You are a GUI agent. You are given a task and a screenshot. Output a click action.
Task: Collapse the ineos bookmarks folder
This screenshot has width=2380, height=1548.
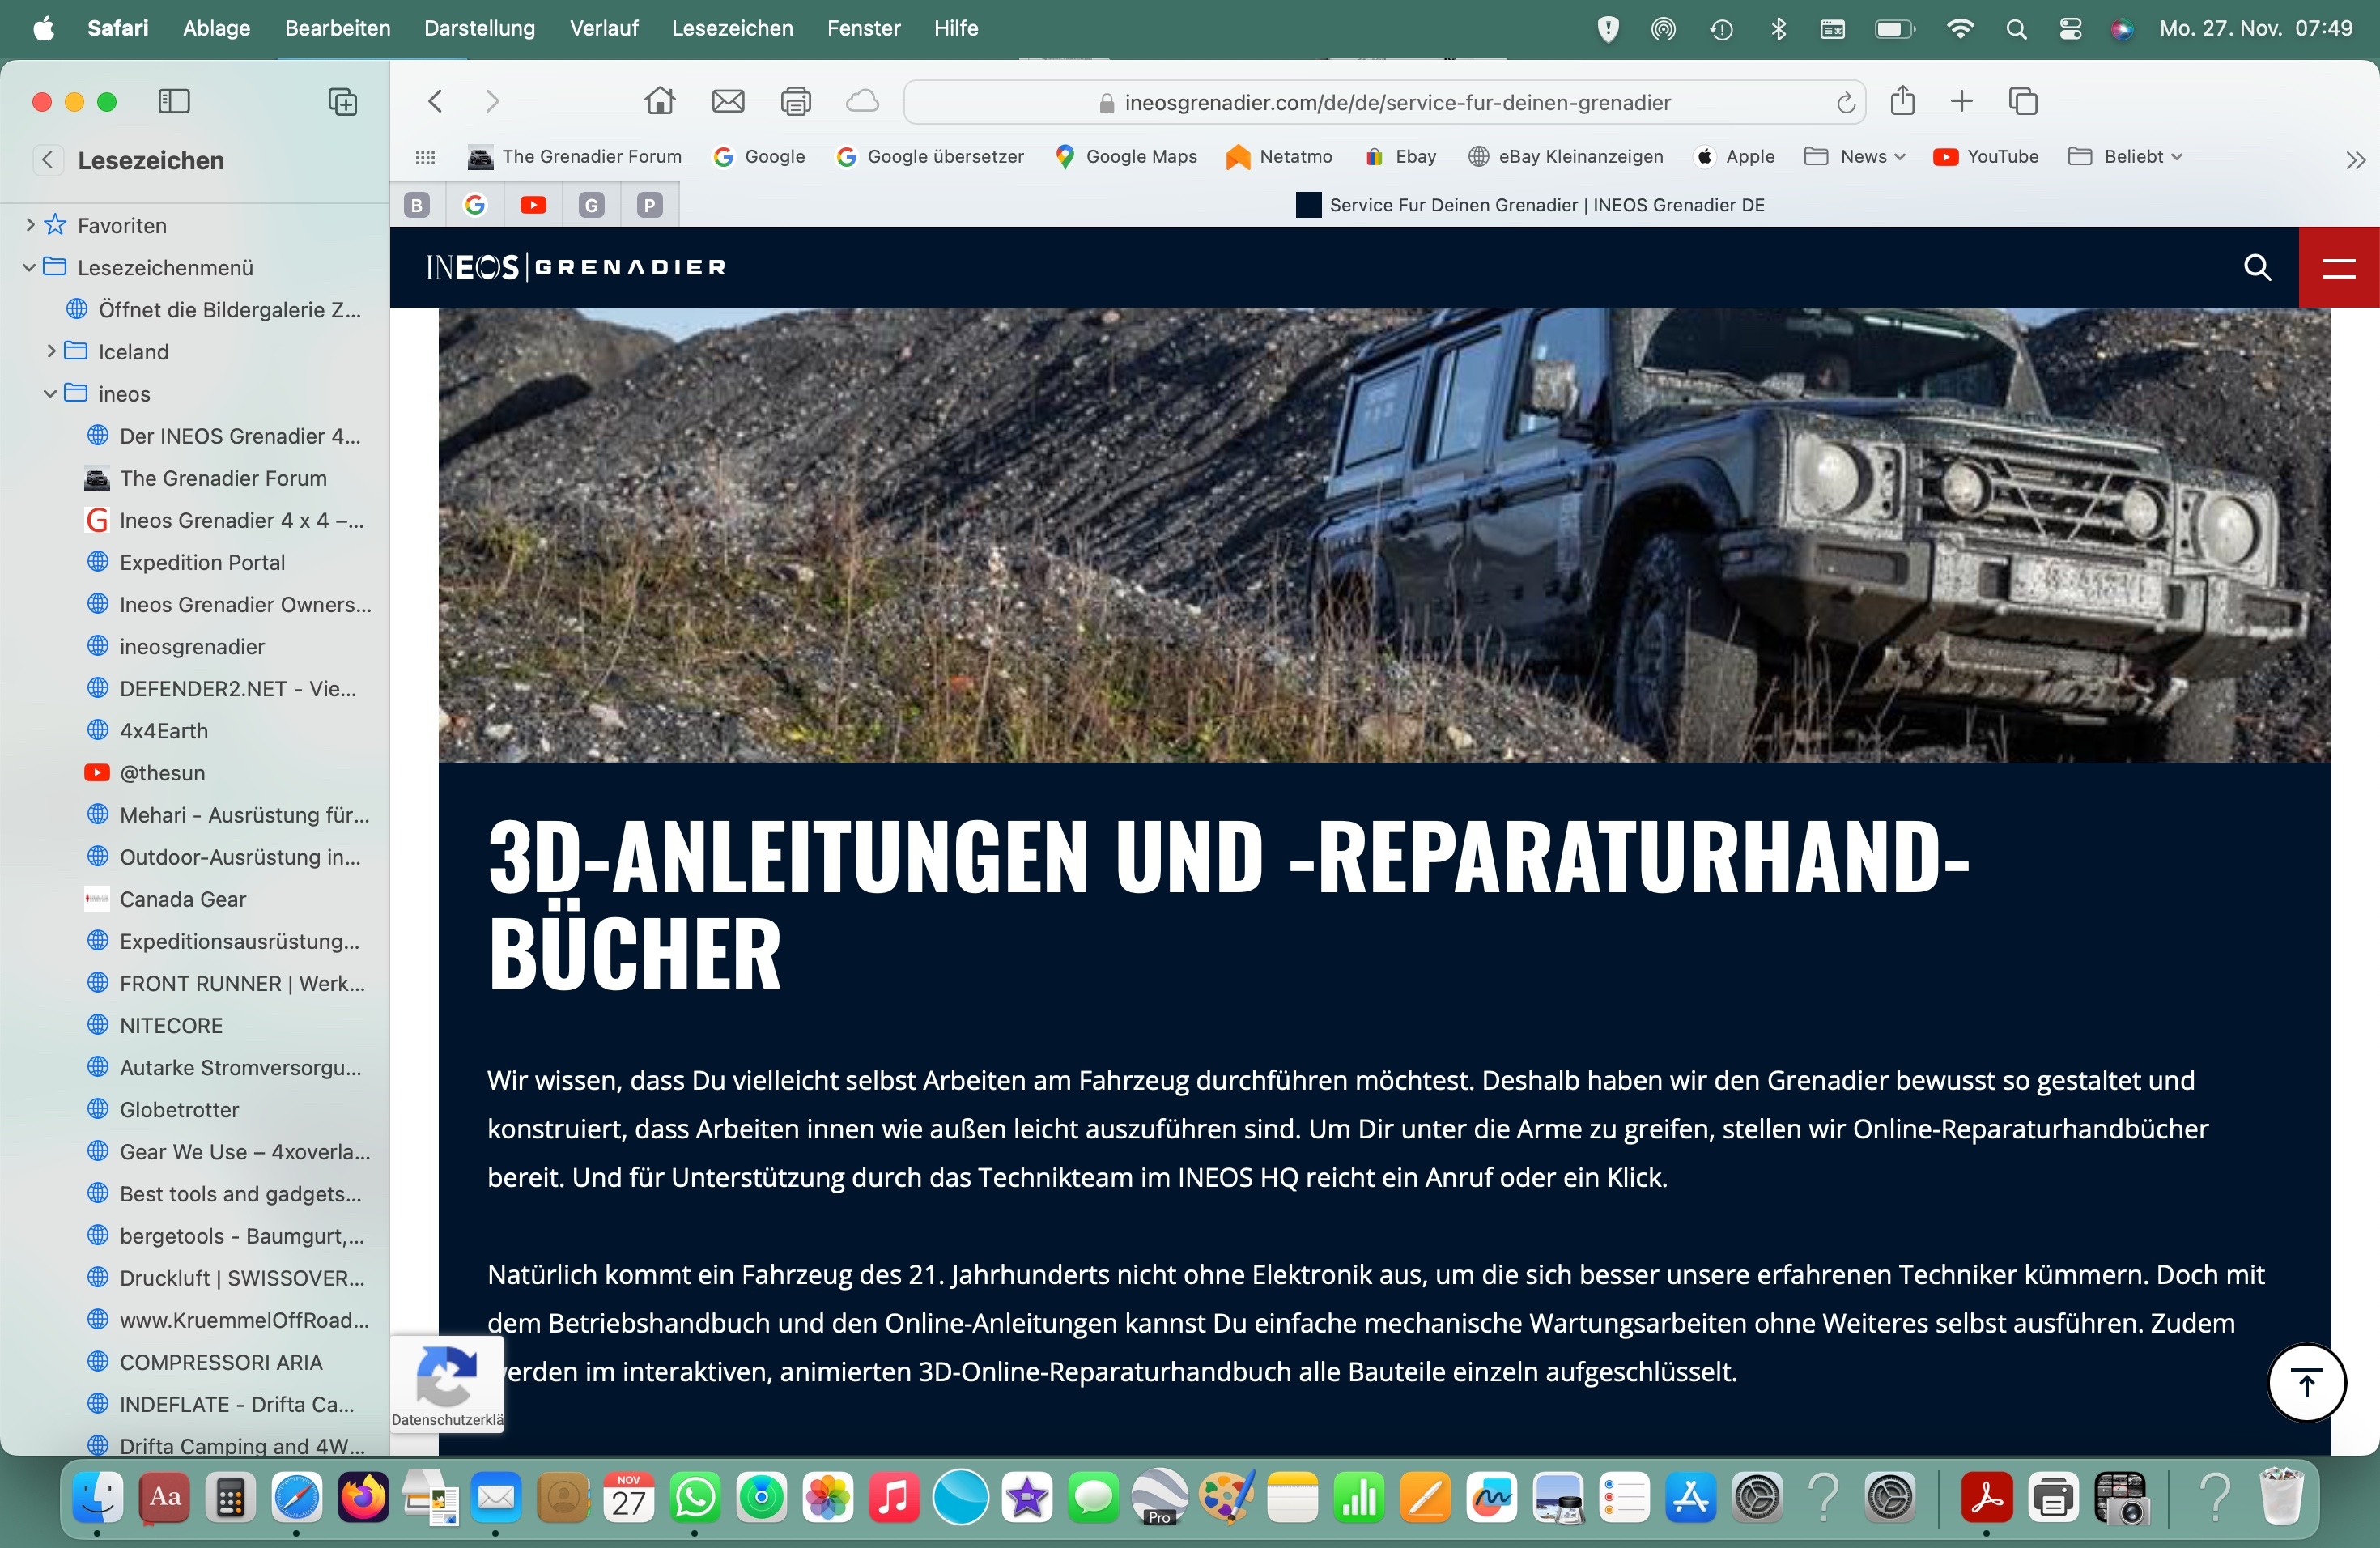pos(50,393)
